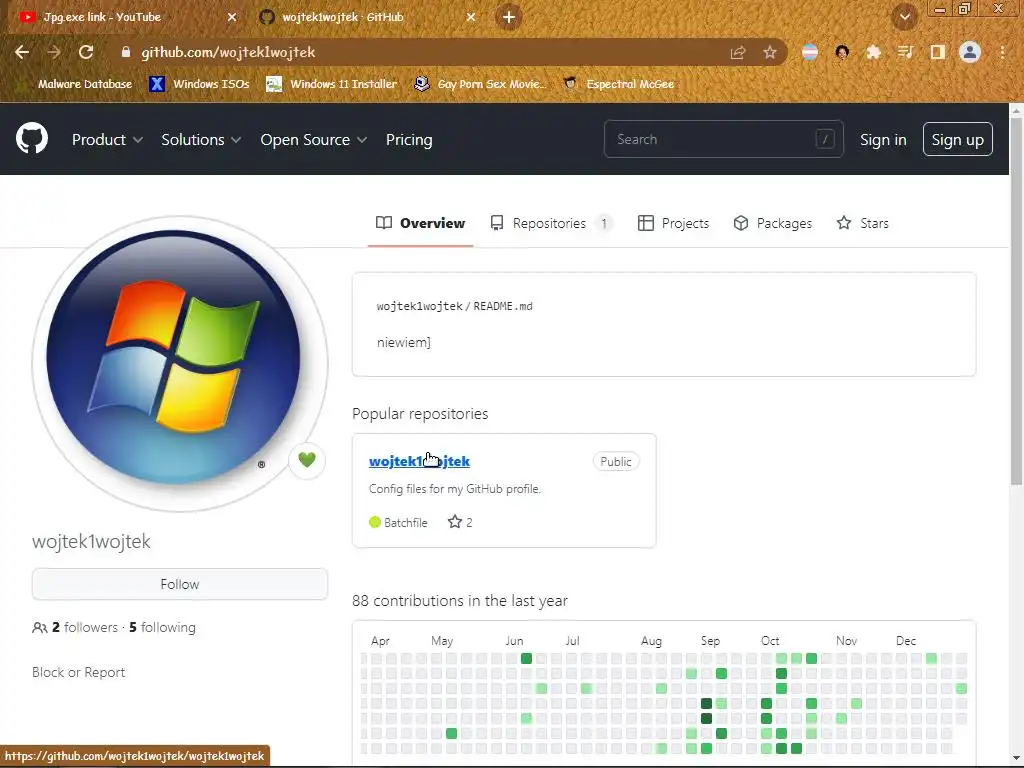Bookmark this page with the star icon
Screen dimensions: 1024x768
click(770, 52)
